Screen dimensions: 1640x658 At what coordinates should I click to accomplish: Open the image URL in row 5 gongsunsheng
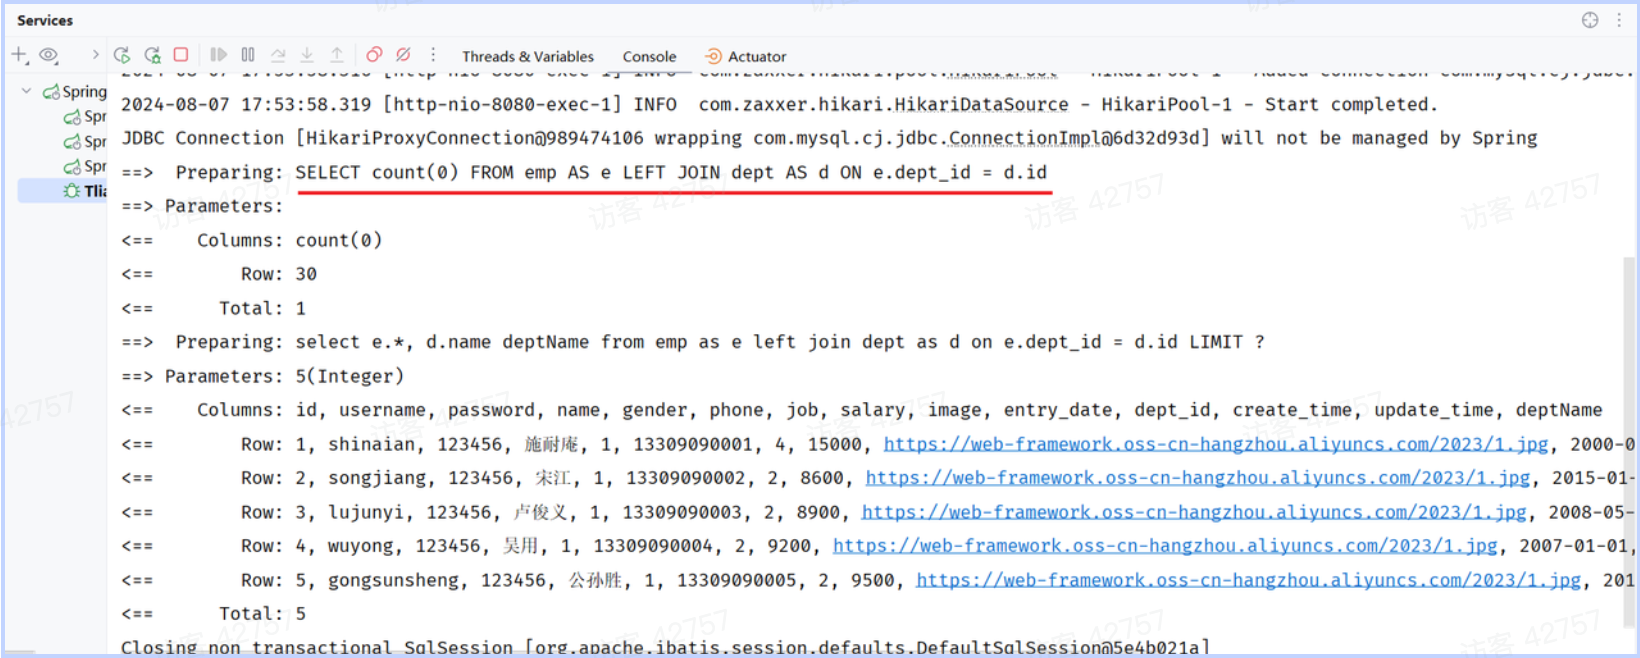click(x=1248, y=580)
